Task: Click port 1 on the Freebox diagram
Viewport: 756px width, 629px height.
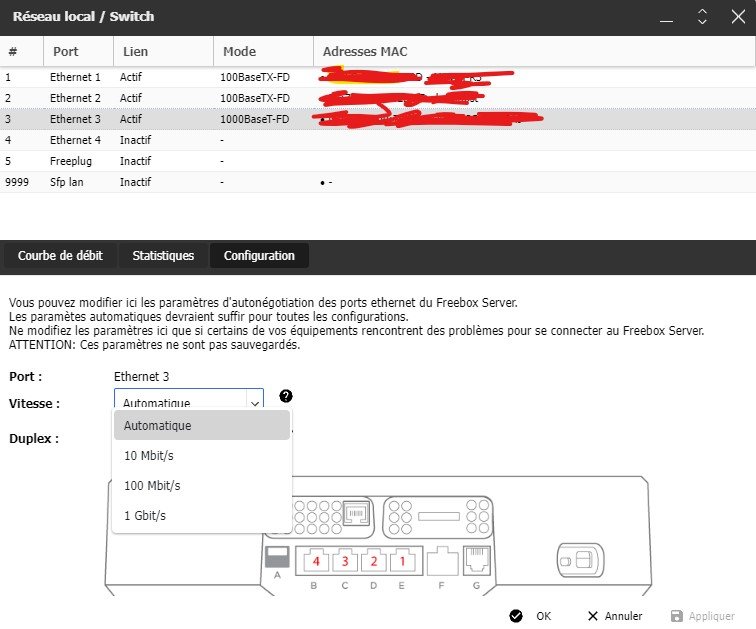Action: [x=402, y=561]
